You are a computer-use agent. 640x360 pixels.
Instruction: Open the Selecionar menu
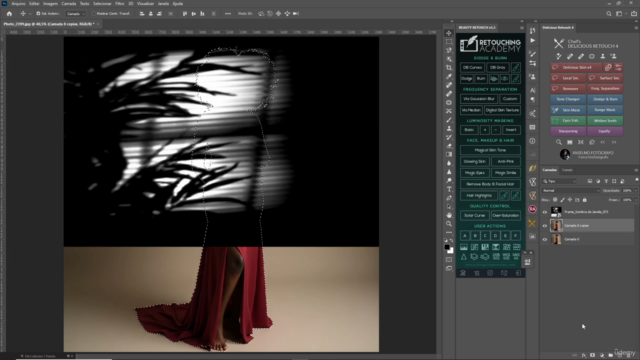click(x=102, y=4)
